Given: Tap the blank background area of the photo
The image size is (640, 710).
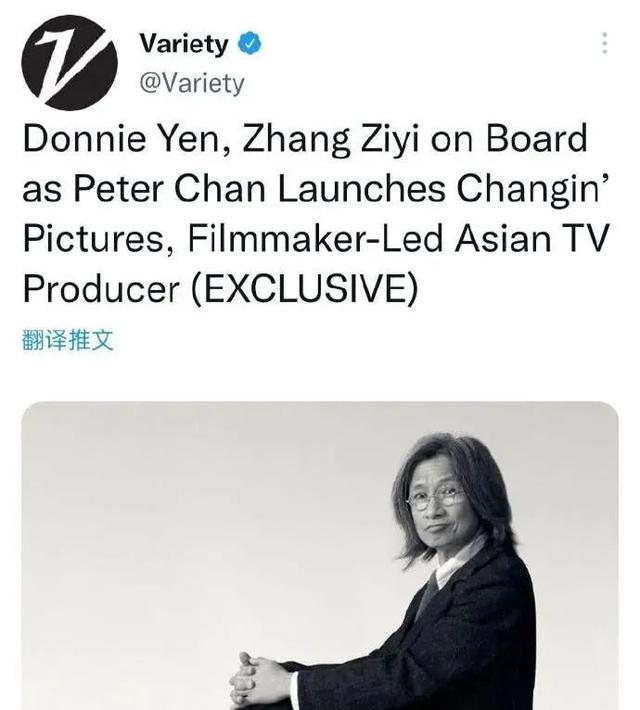Looking at the screenshot, I should [181, 521].
